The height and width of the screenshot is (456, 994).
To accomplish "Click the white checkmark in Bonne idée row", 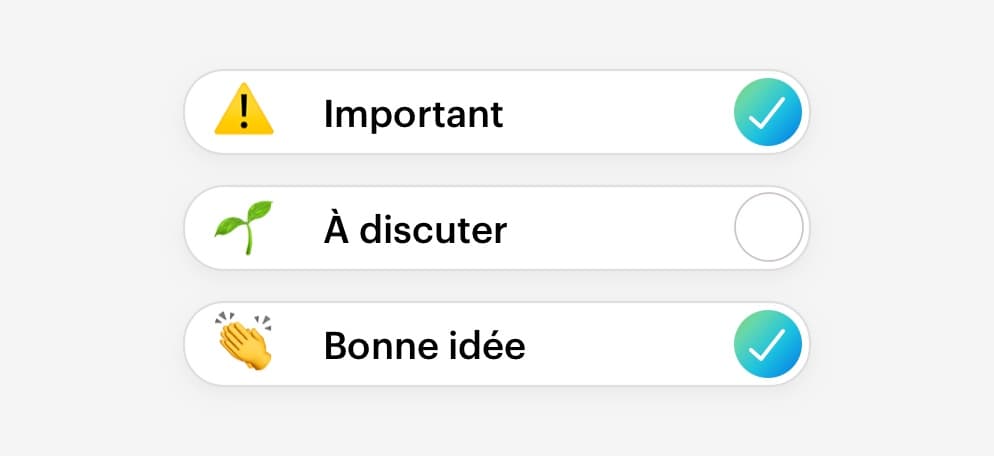I will 767,344.
